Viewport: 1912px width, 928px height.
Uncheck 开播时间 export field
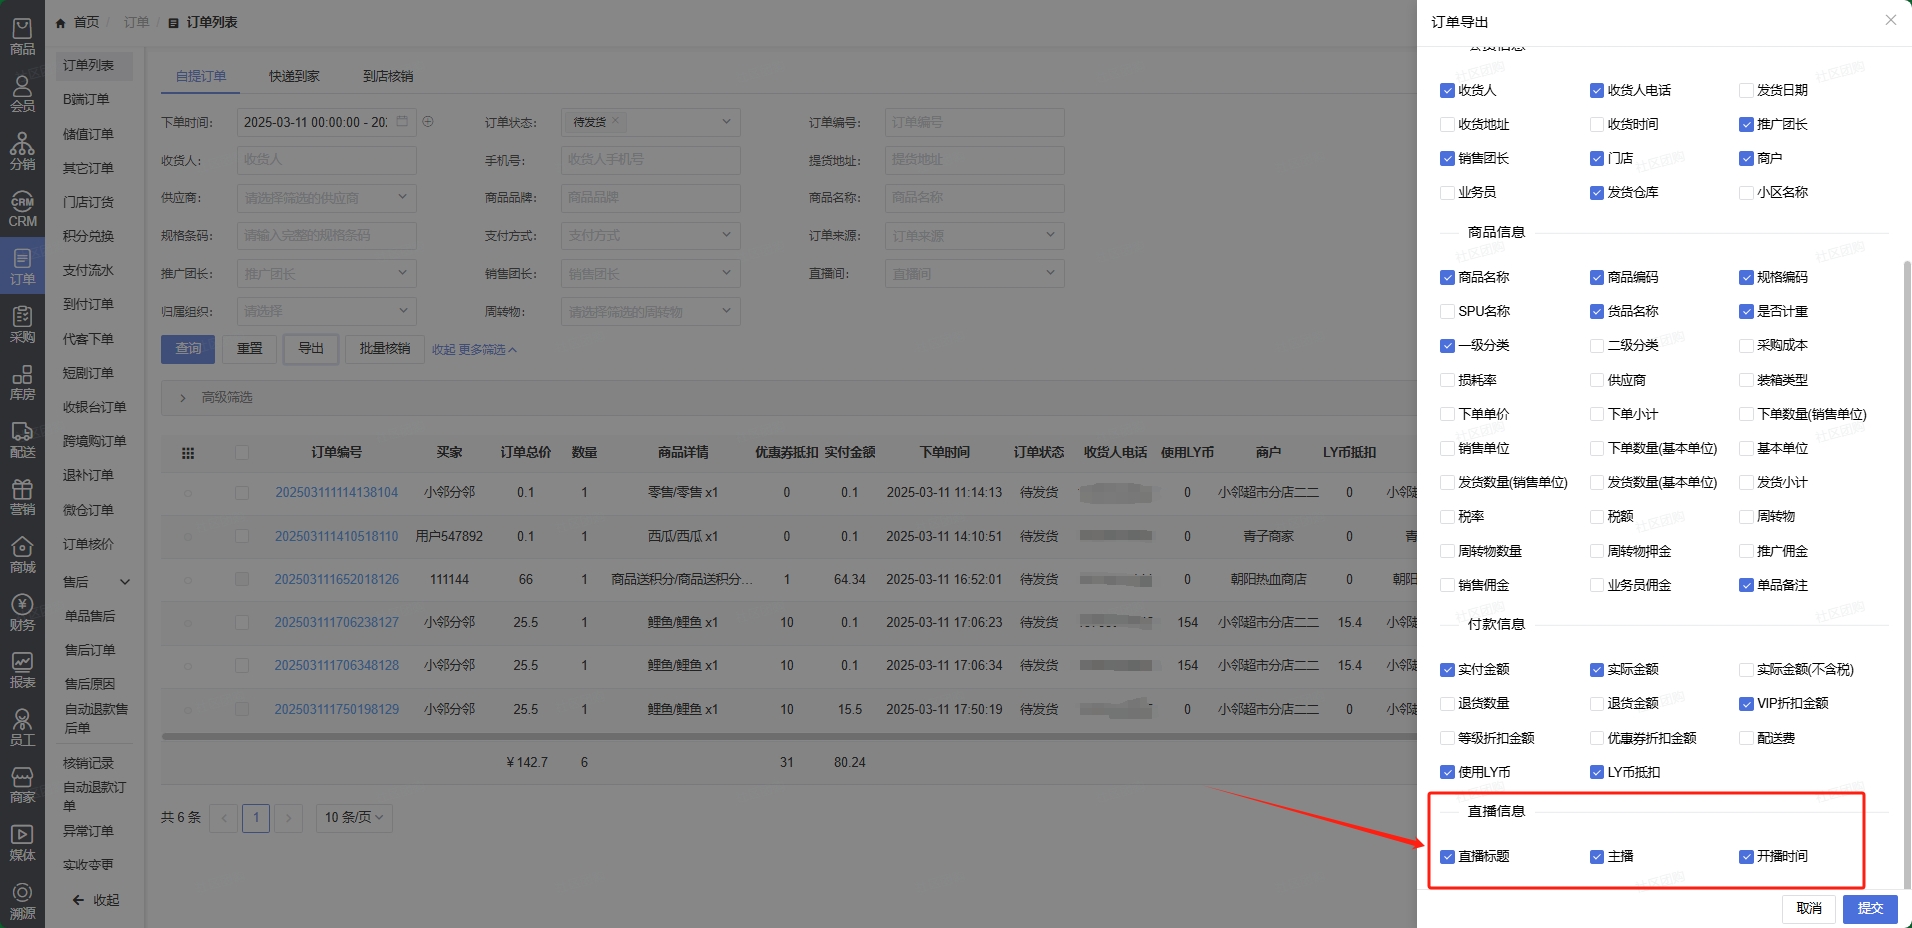(1746, 856)
